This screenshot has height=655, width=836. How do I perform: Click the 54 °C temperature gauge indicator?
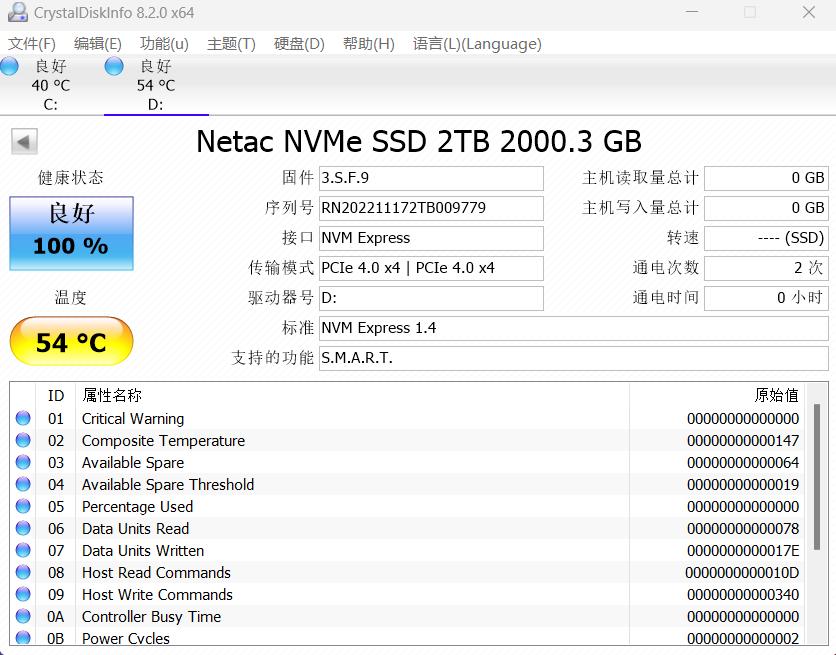[x=70, y=341]
